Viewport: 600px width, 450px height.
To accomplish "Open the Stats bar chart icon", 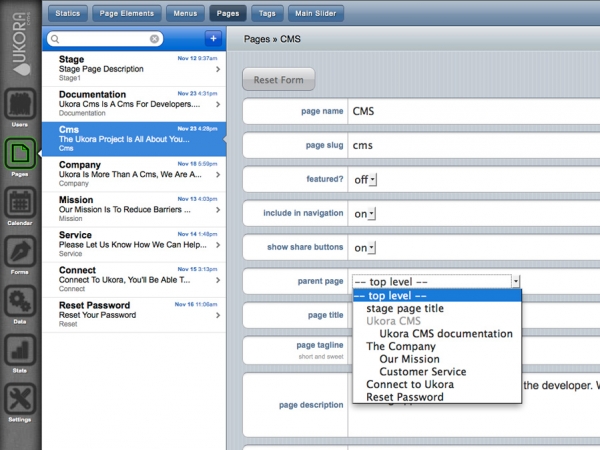I will coord(20,349).
